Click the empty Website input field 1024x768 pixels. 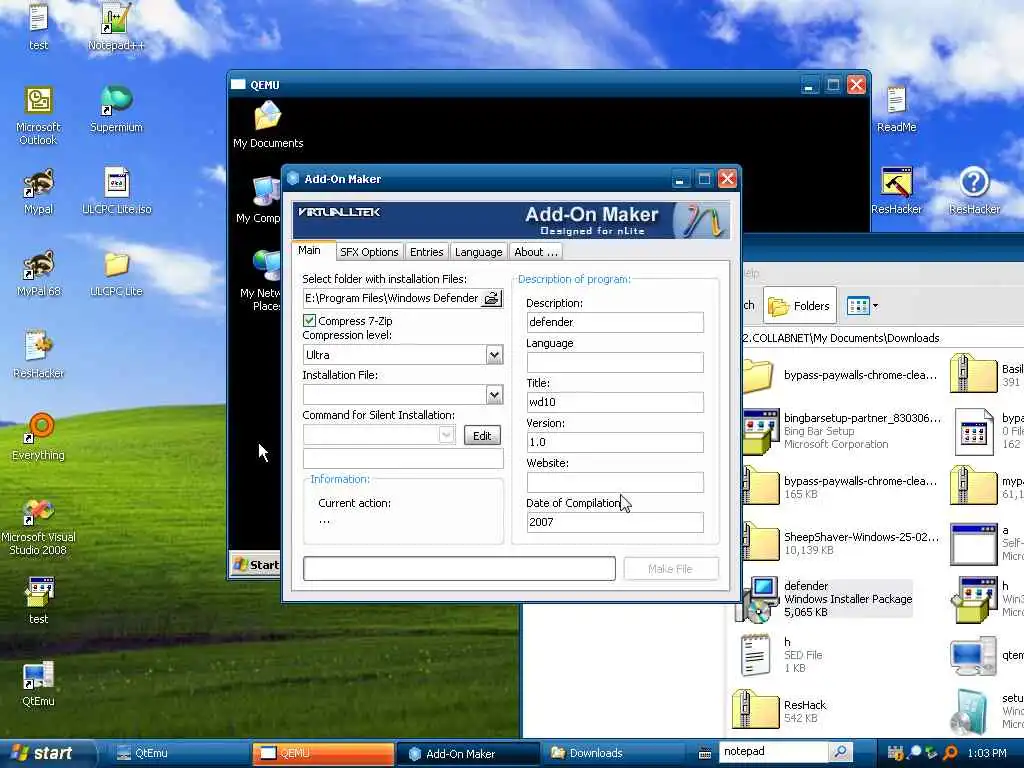coord(615,482)
